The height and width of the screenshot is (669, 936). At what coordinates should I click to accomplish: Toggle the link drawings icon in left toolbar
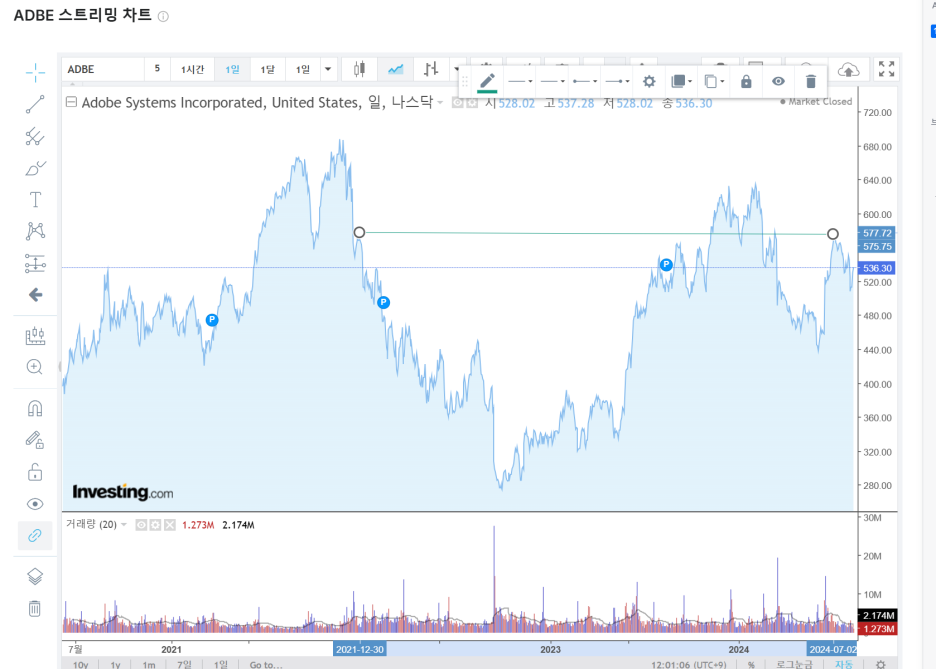35,535
